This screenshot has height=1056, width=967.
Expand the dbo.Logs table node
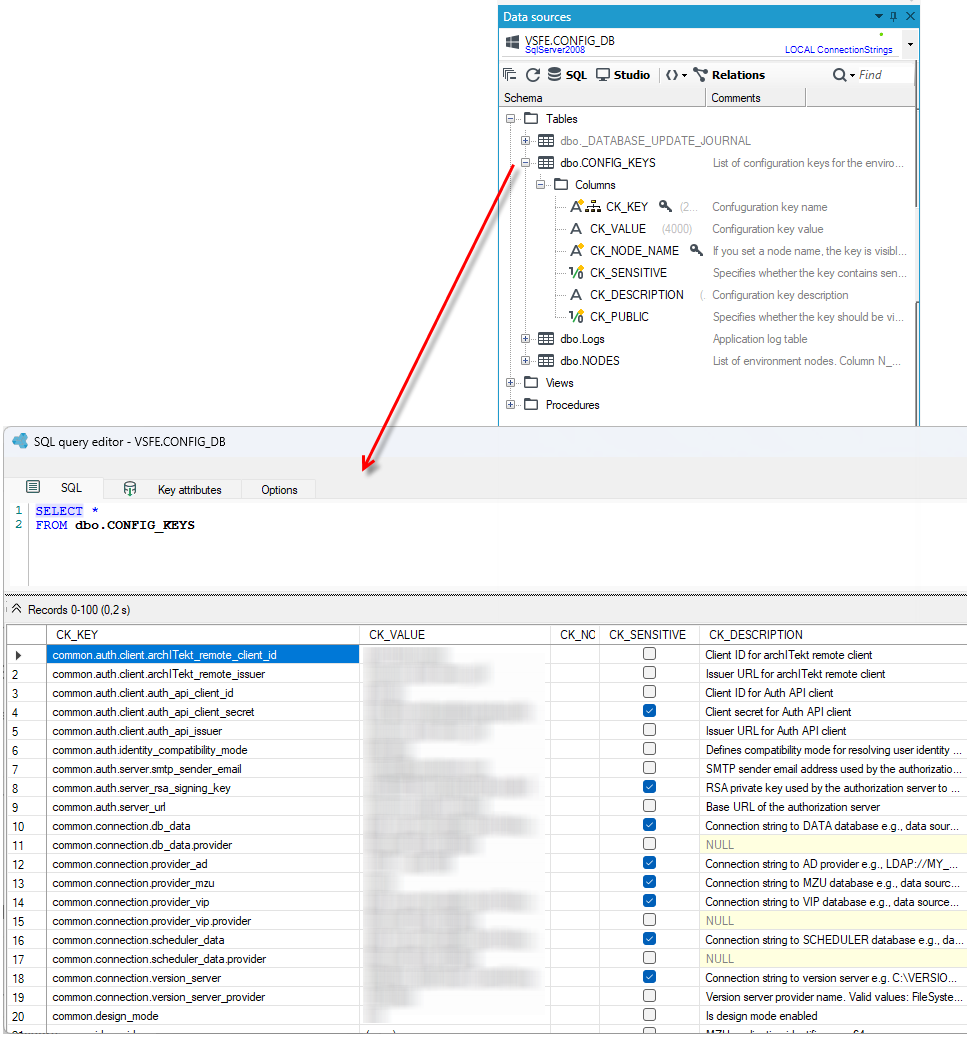pyautogui.click(x=525, y=339)
